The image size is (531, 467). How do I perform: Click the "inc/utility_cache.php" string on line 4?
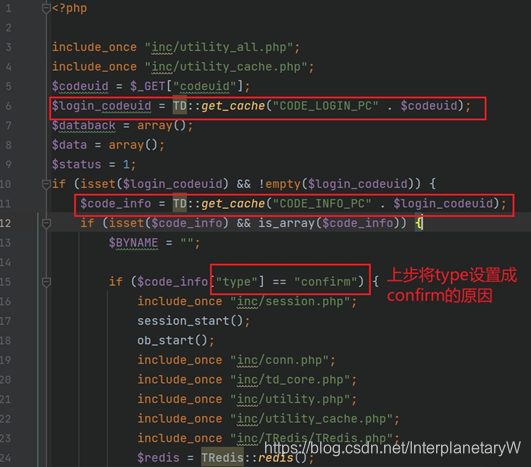pos(226,67)
